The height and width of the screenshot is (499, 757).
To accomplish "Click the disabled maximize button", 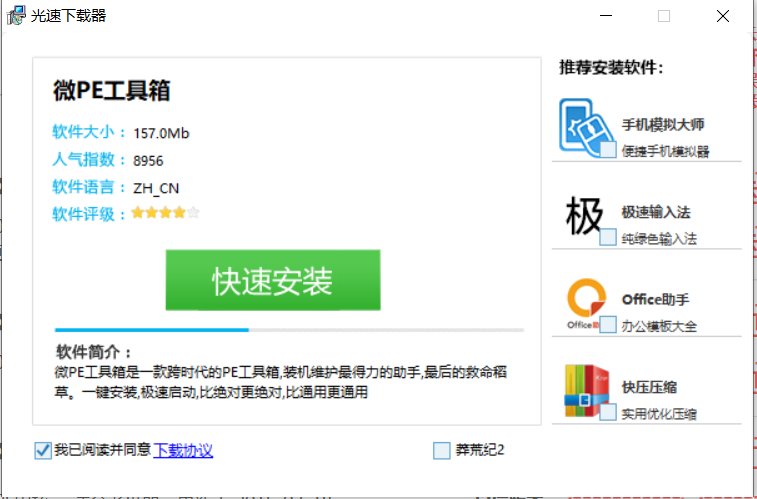I will click(x=664, y=16).
